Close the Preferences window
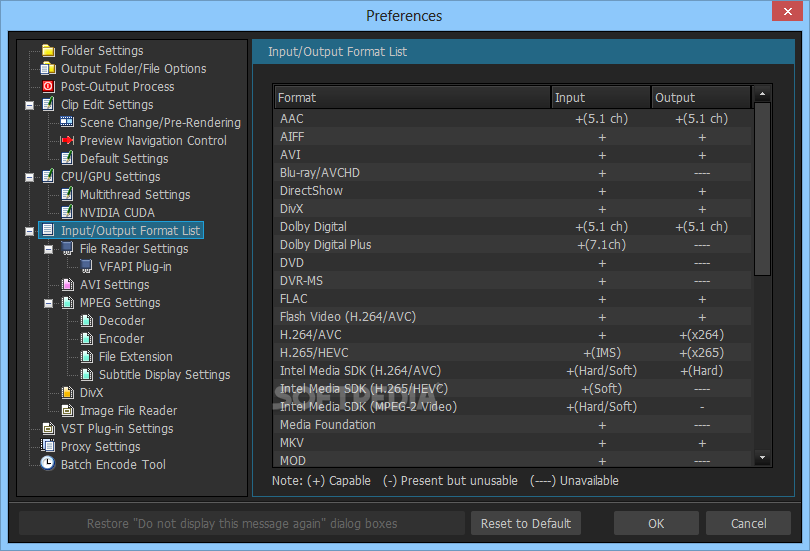The image size is (810, 551). 787,11
